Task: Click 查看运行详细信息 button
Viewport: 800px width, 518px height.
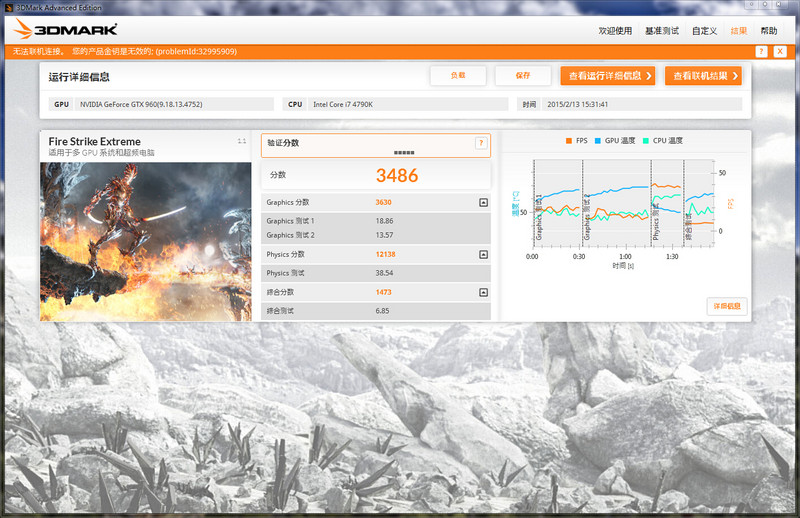Action: click(x=608, y=76)
